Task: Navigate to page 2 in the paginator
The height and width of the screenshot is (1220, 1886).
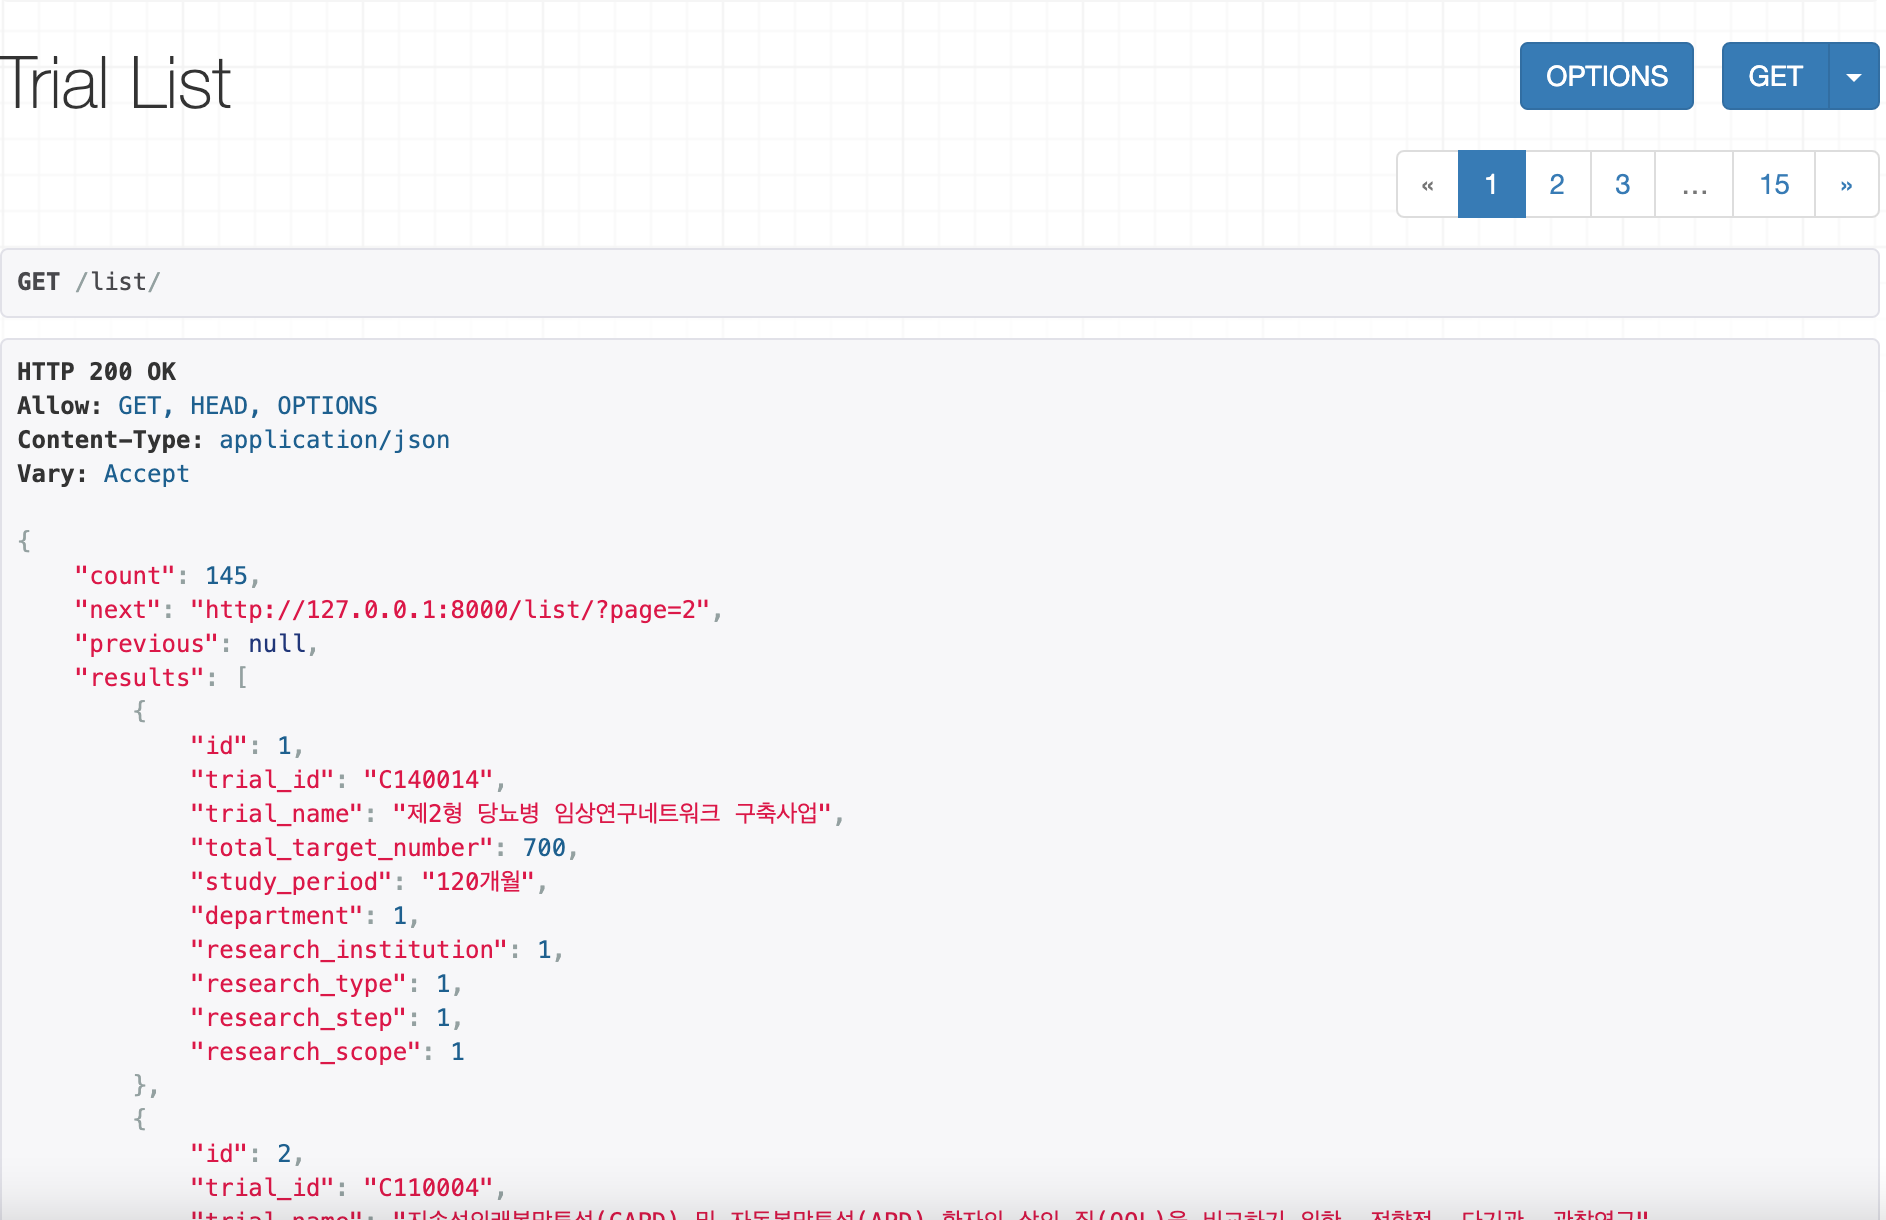Action: coord(1557,184)
